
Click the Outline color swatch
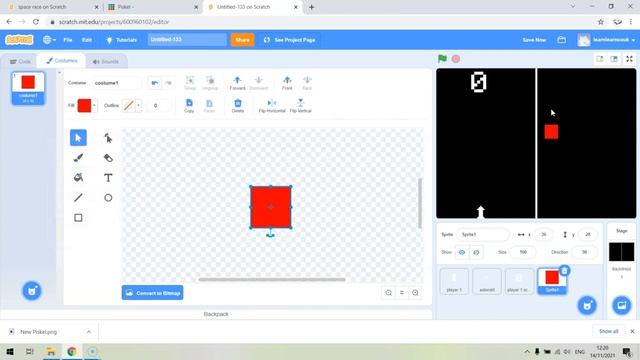129,105
